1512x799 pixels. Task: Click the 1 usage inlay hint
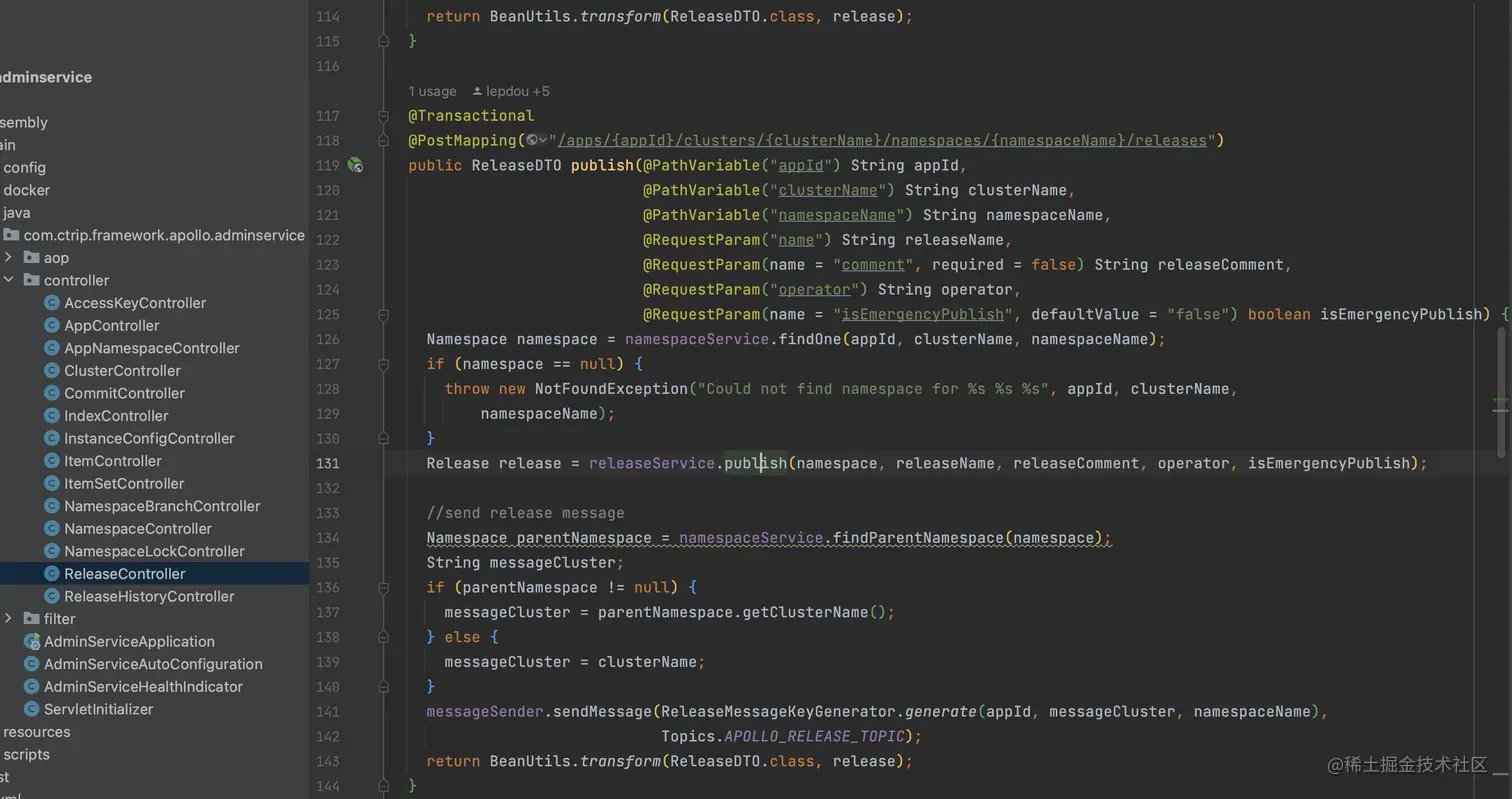pyautogui.click(x=432, y=91)
